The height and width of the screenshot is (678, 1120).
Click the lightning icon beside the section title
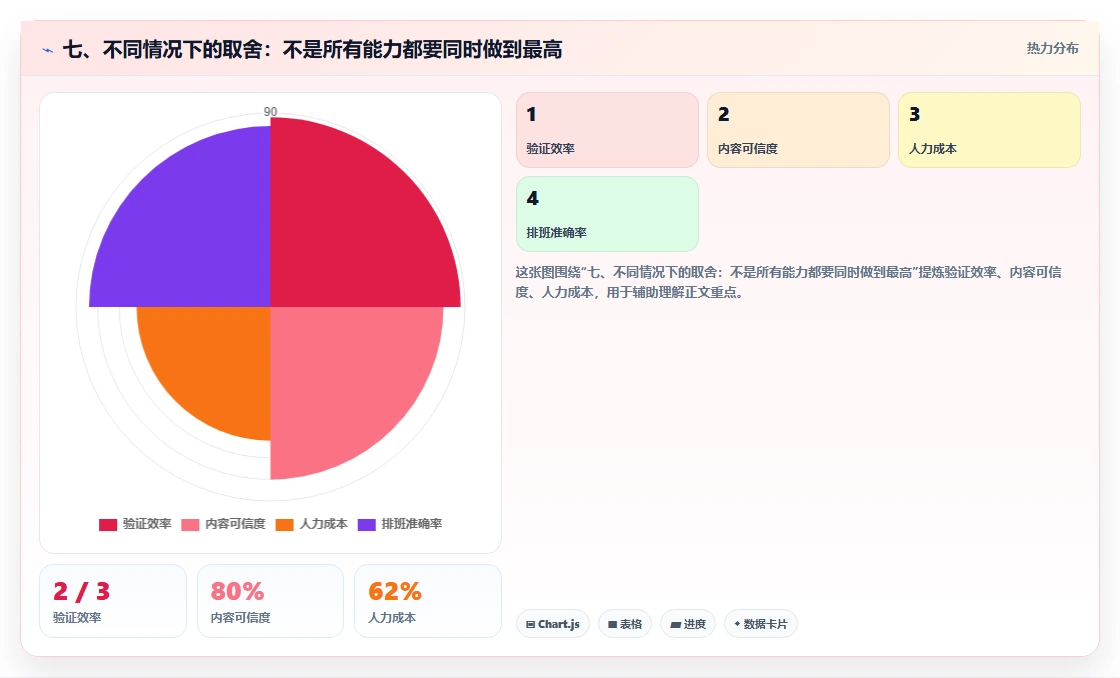[x=48, y=50]
